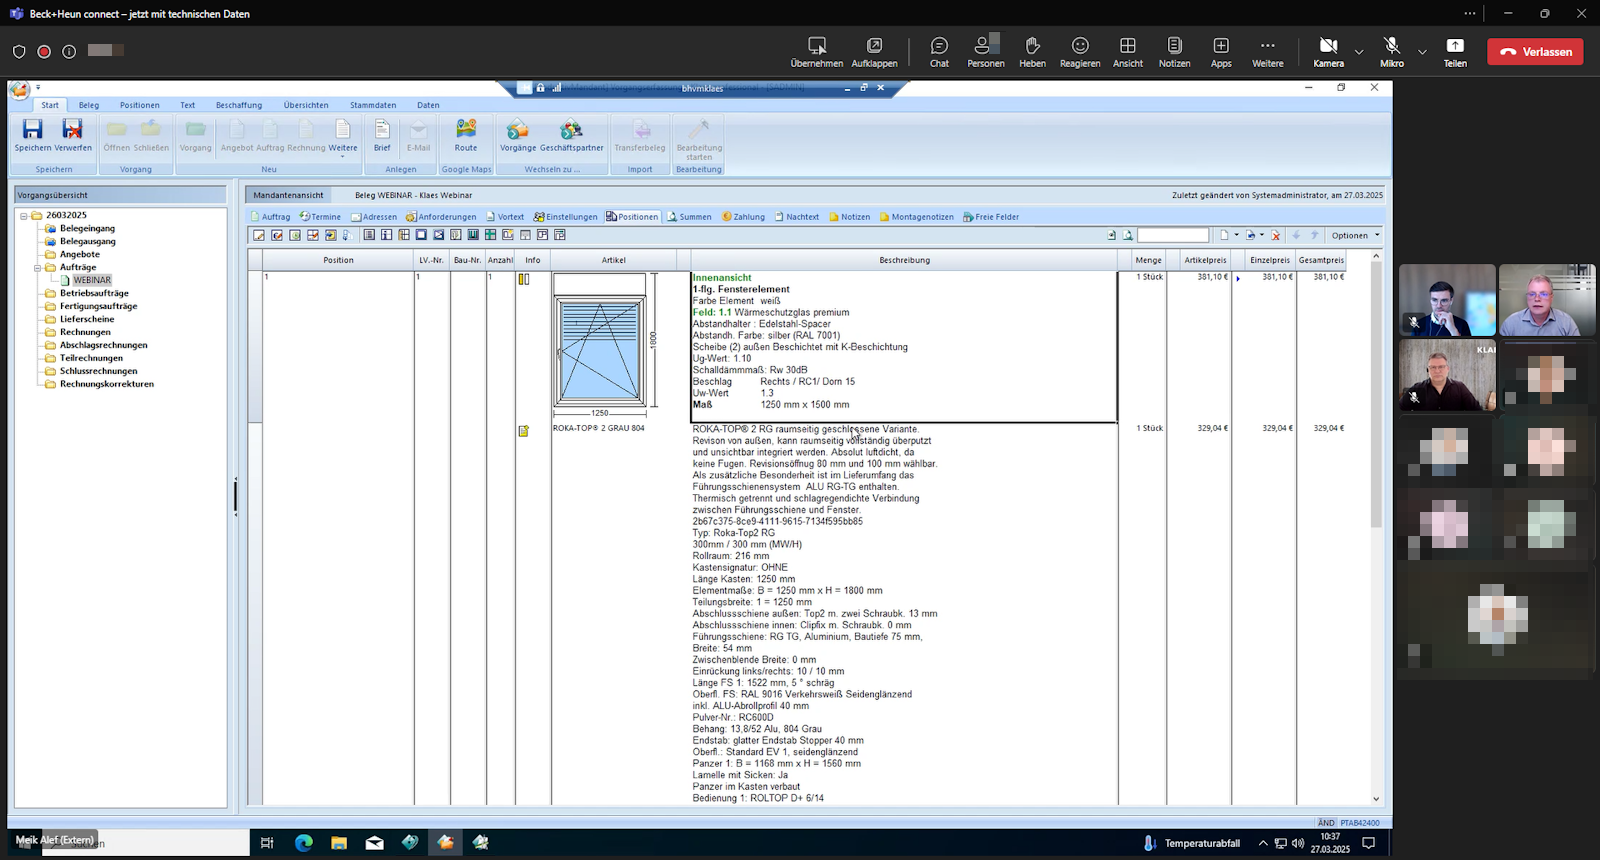1600x860 pixels.
Task: Open the Kamera options dropdown arrow
Action: [1359, 51]
